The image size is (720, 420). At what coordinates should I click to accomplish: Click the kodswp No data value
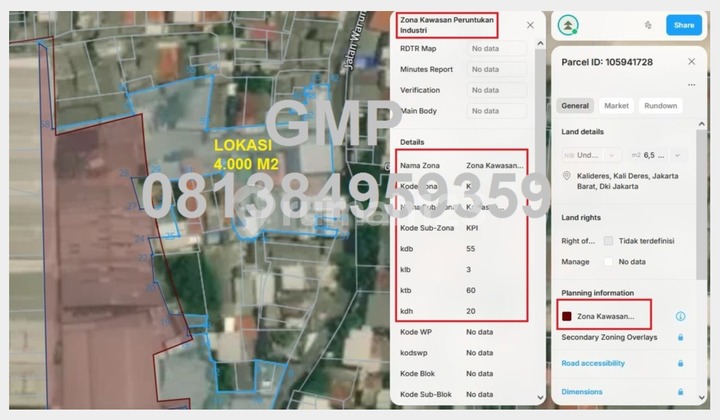(479, 353)
